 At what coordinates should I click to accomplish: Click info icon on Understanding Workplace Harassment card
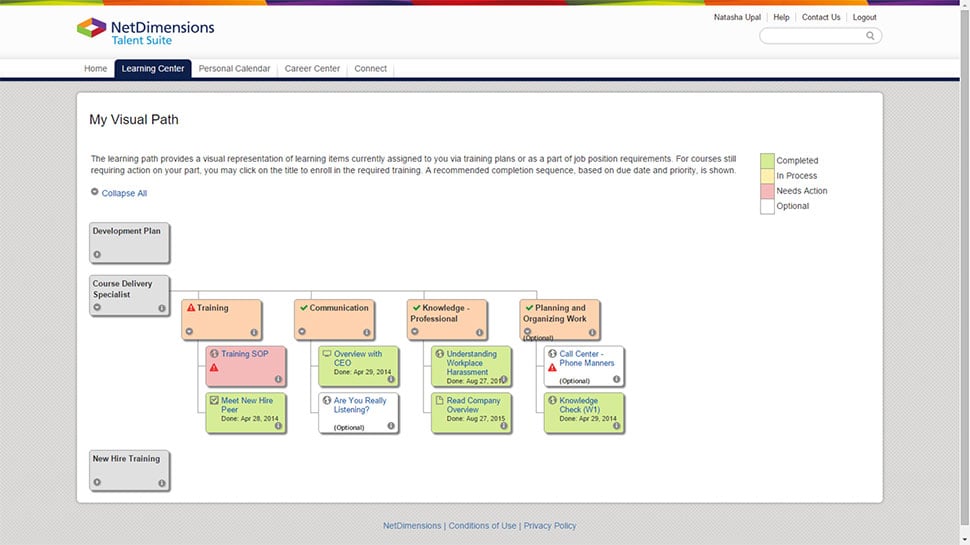coord(504,379)
